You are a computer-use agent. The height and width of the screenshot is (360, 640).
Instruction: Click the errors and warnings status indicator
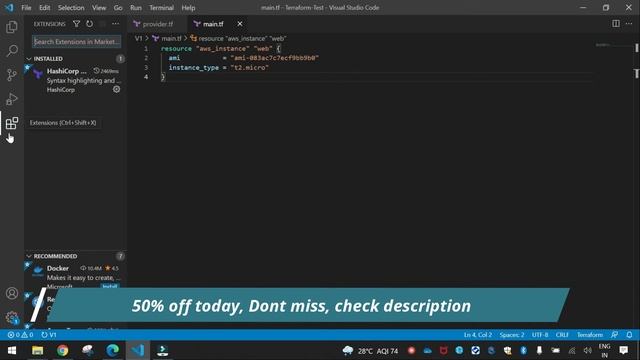[x=20, y=335]
